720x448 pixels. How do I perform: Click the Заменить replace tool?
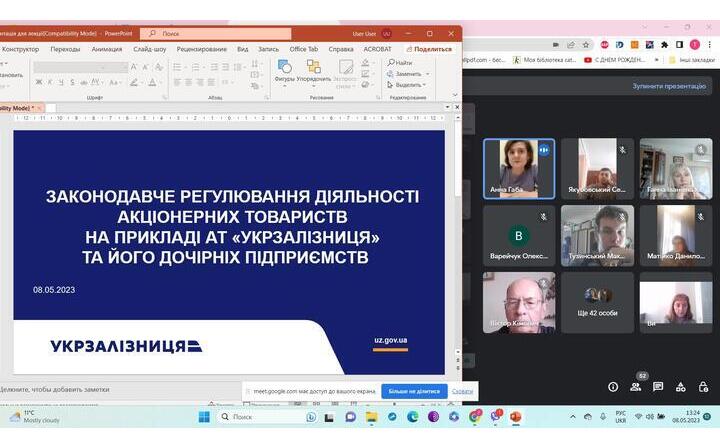(405, 73)
